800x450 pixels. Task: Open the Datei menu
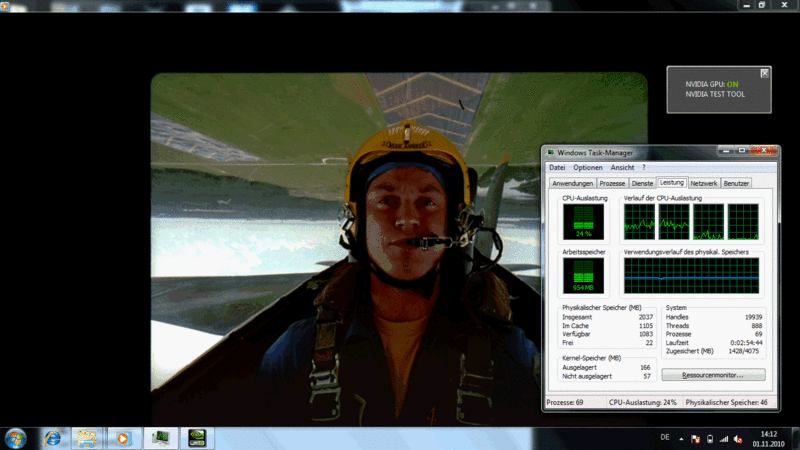pyautogui.click(x=557, y=167)
